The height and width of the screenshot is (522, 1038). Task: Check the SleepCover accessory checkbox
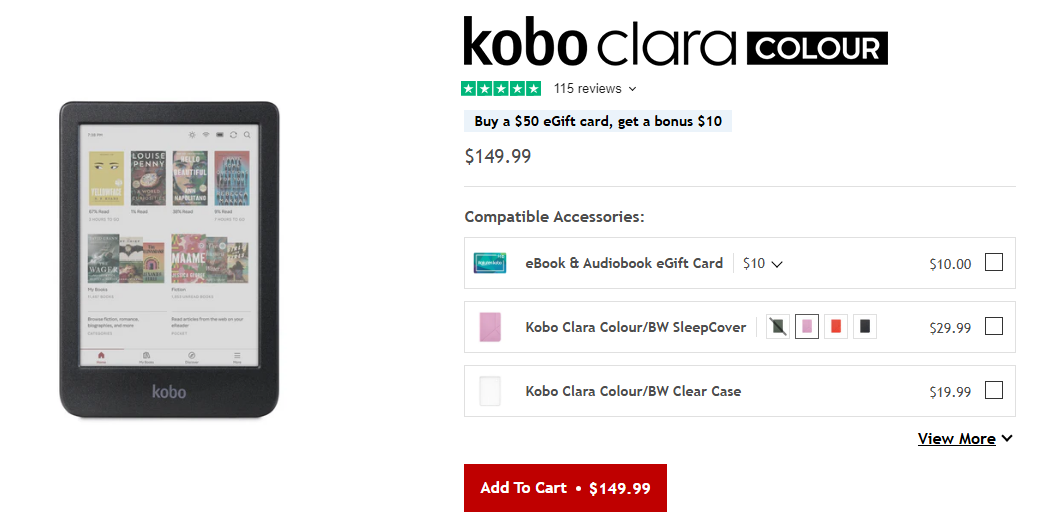pos(993,326)
